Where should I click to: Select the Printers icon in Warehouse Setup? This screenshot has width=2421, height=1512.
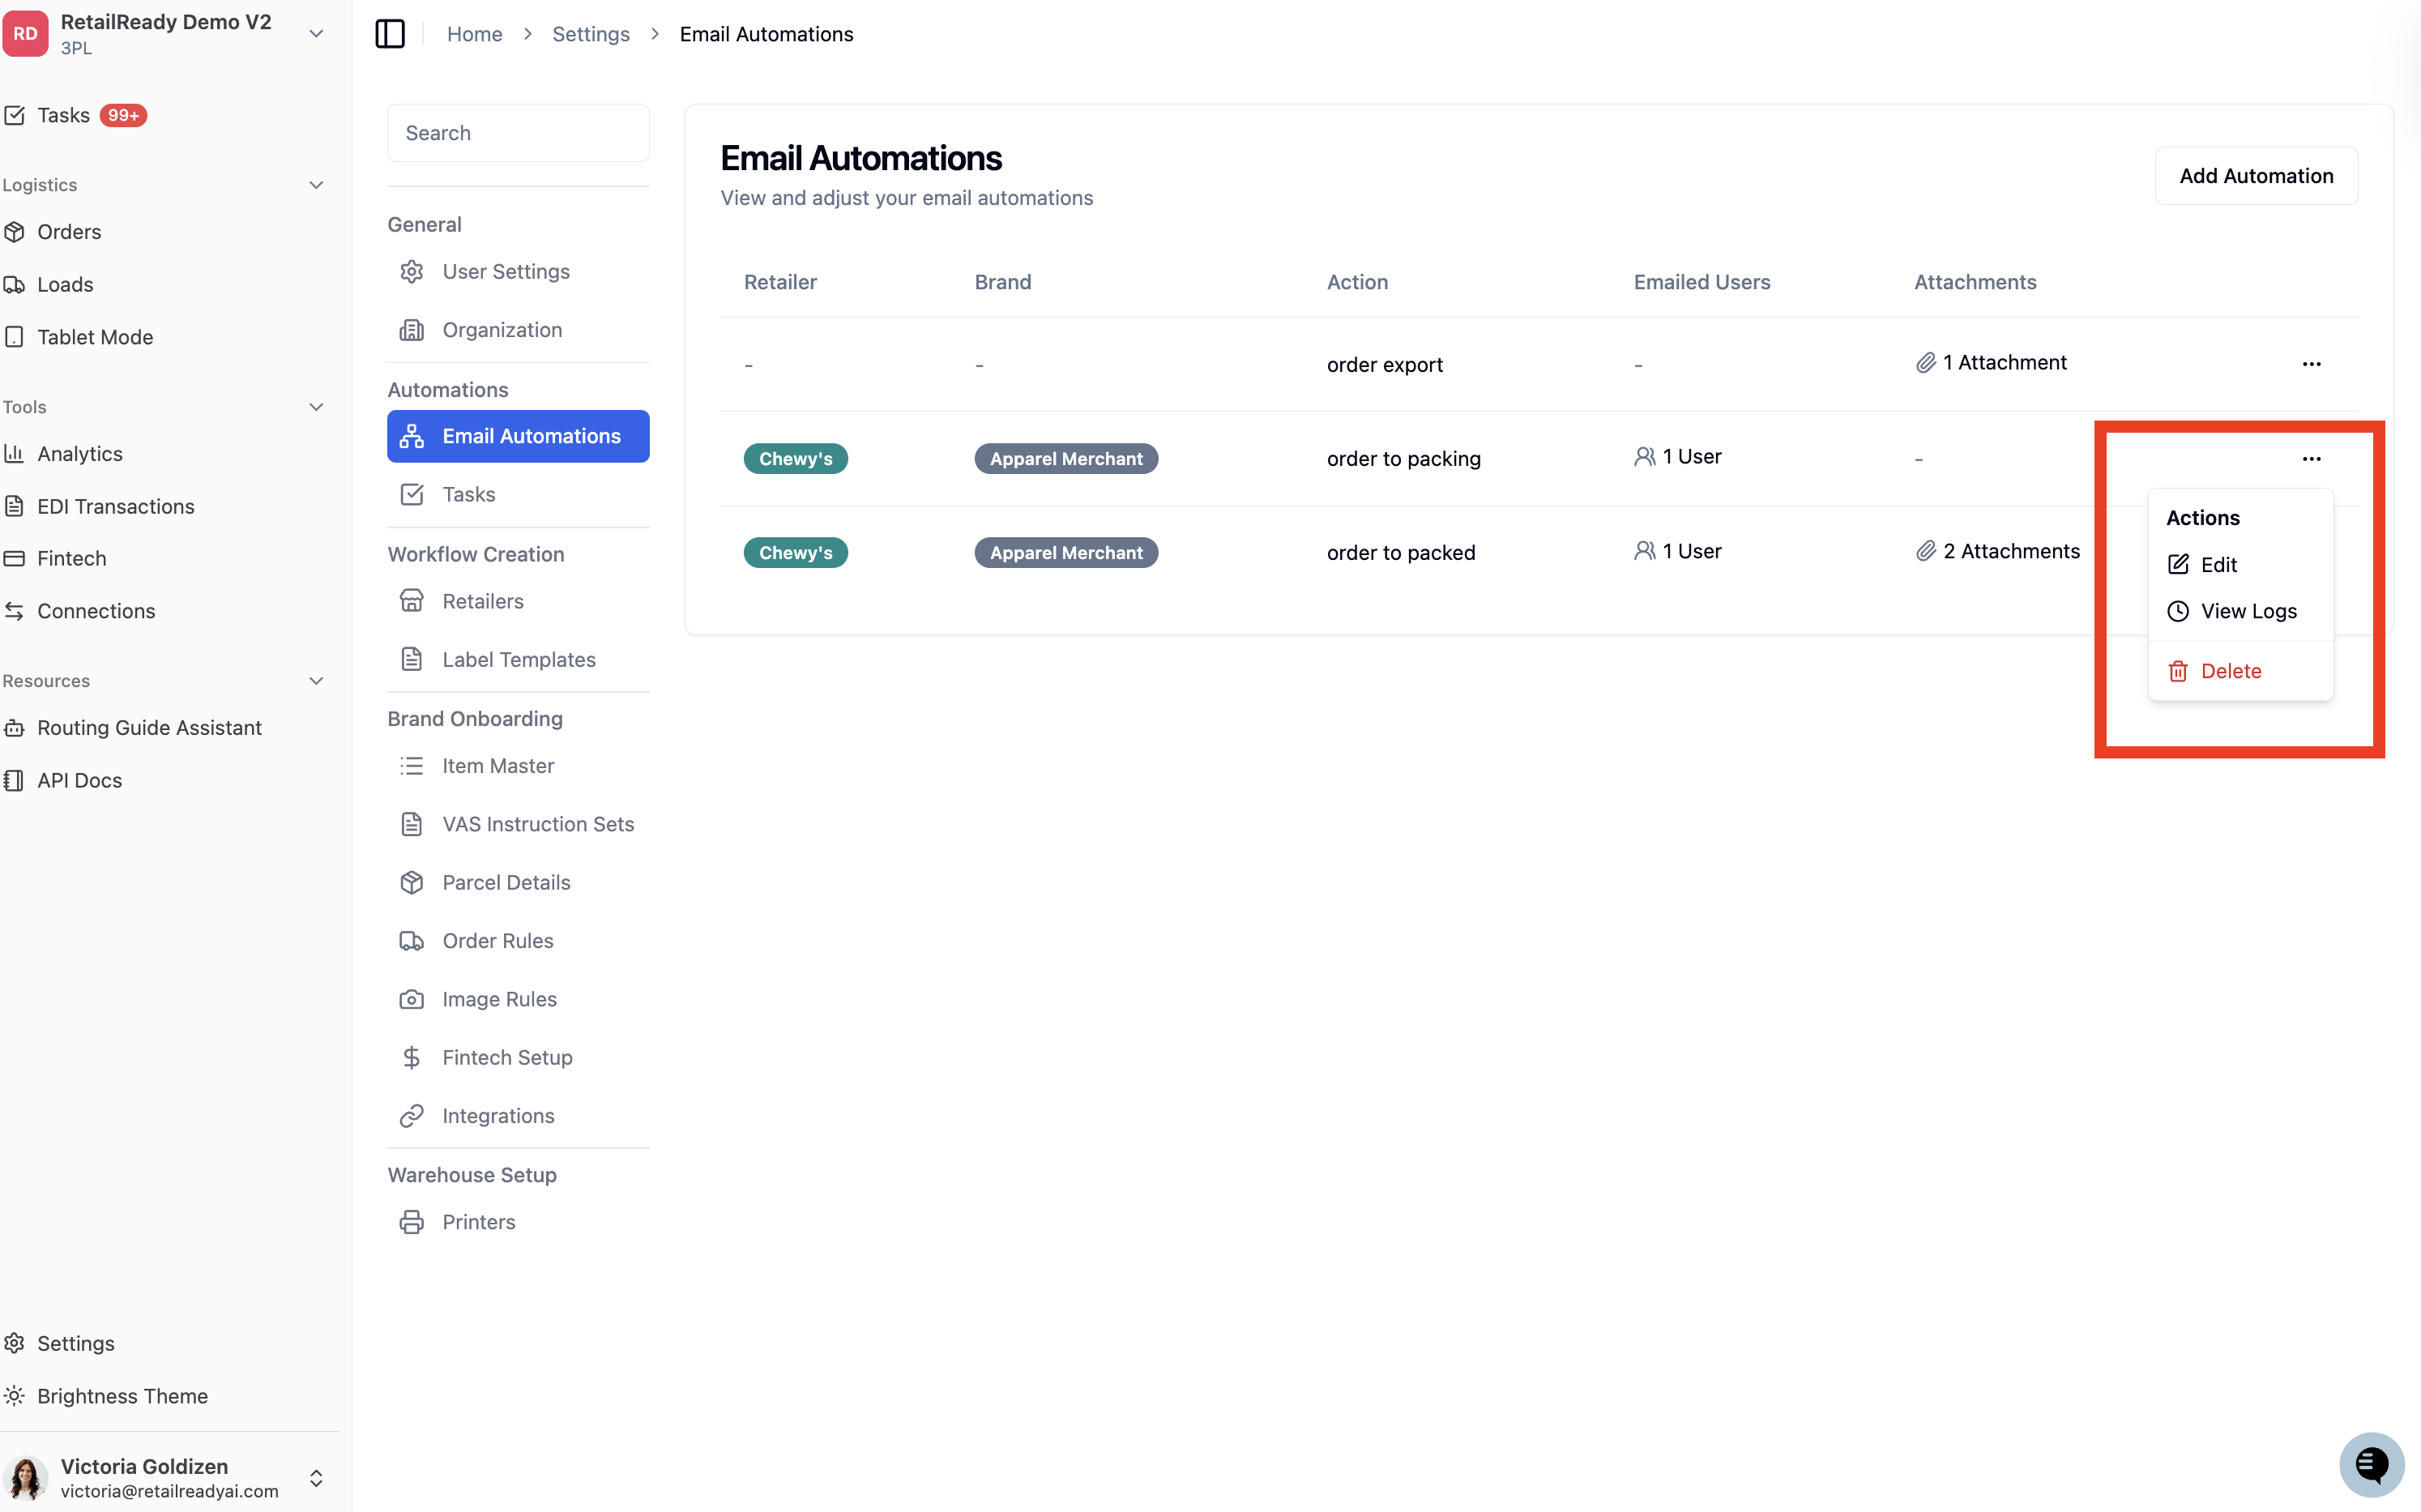tap(411, 1222)
